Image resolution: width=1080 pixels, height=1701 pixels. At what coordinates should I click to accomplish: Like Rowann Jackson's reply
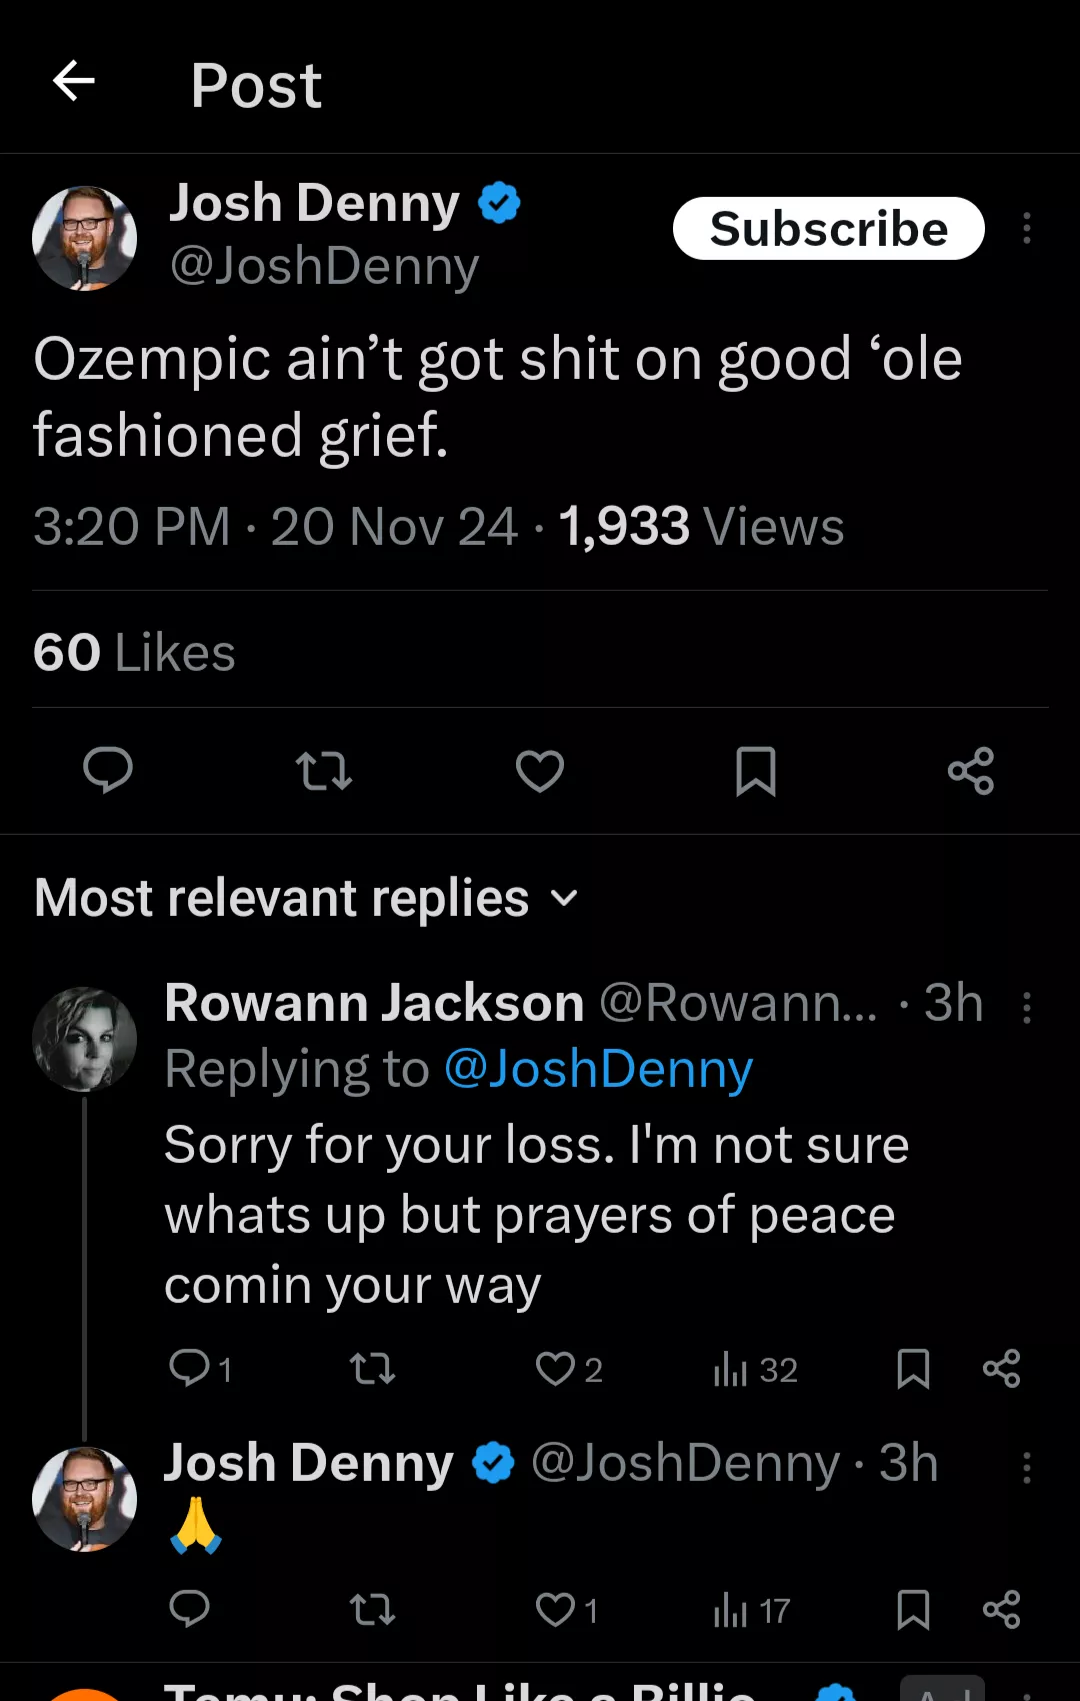556,1368
